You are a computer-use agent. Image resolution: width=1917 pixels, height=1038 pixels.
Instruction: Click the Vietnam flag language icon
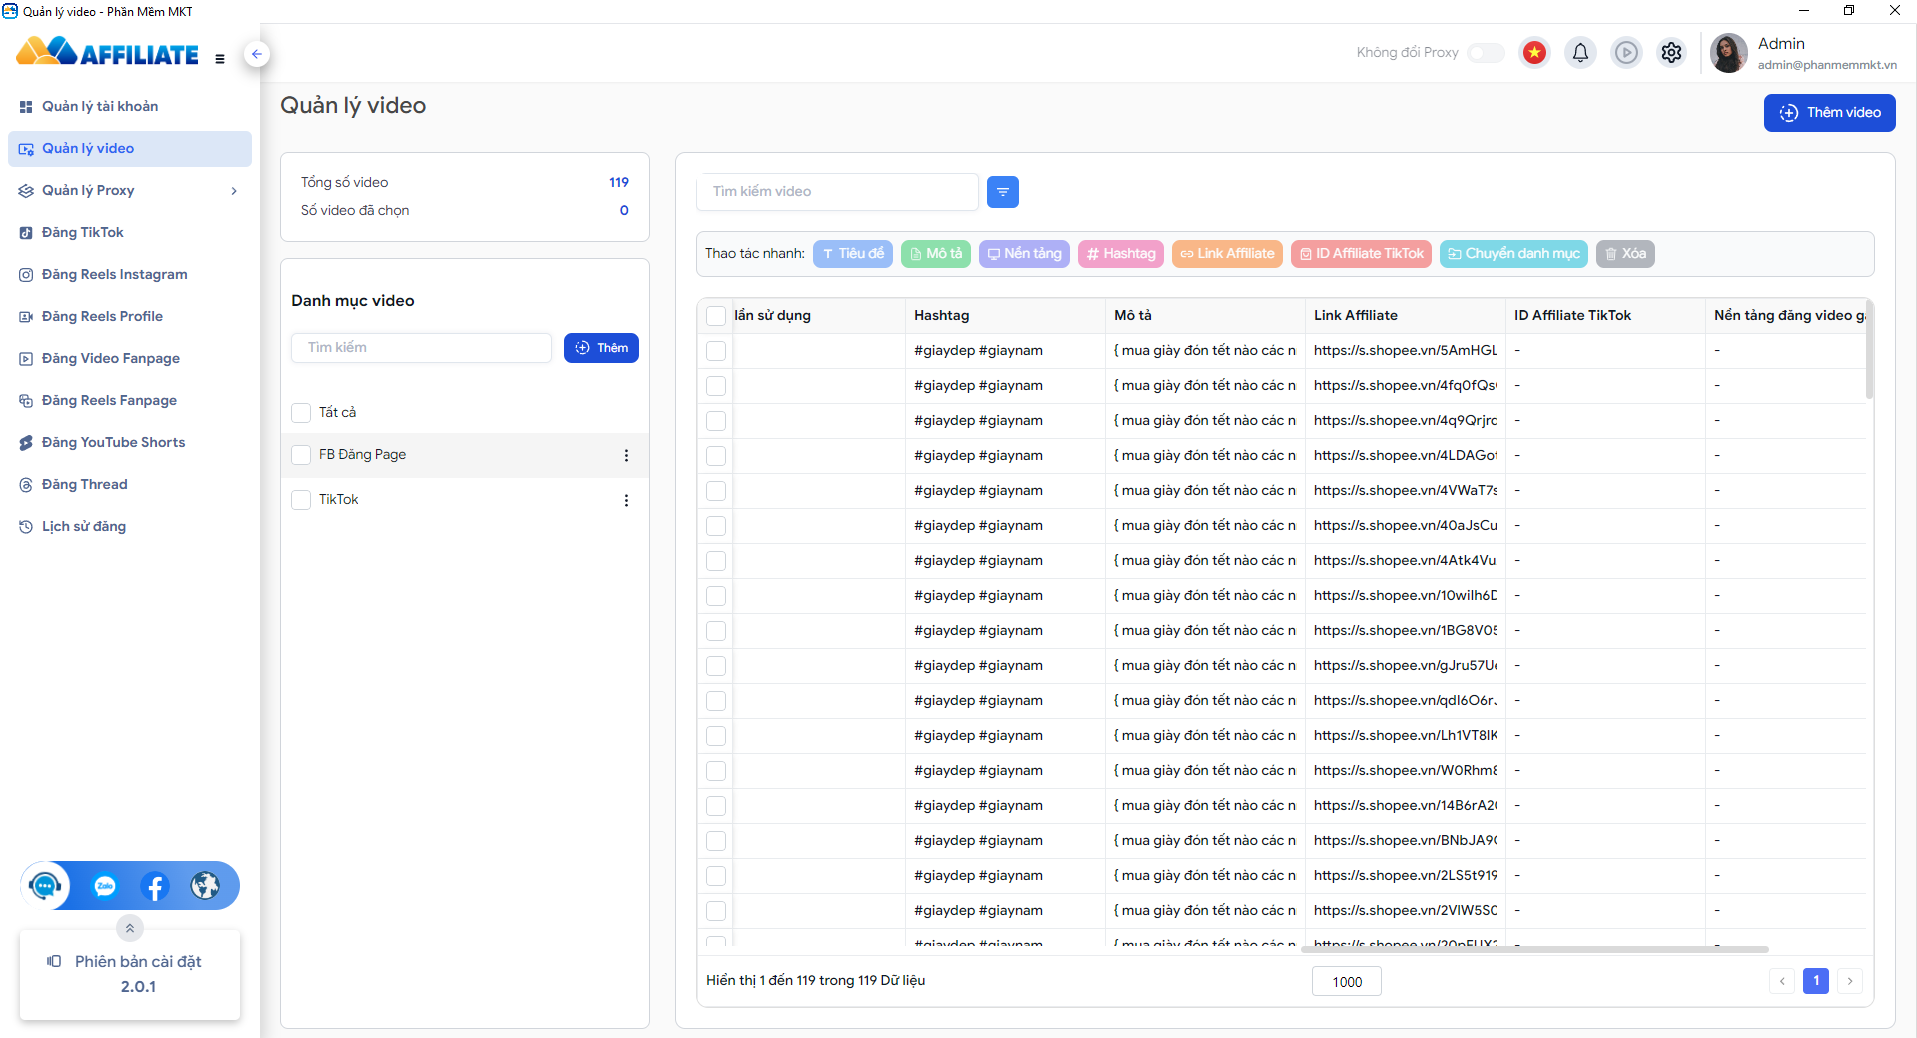pyautogui.click(x=1534, y=52)
